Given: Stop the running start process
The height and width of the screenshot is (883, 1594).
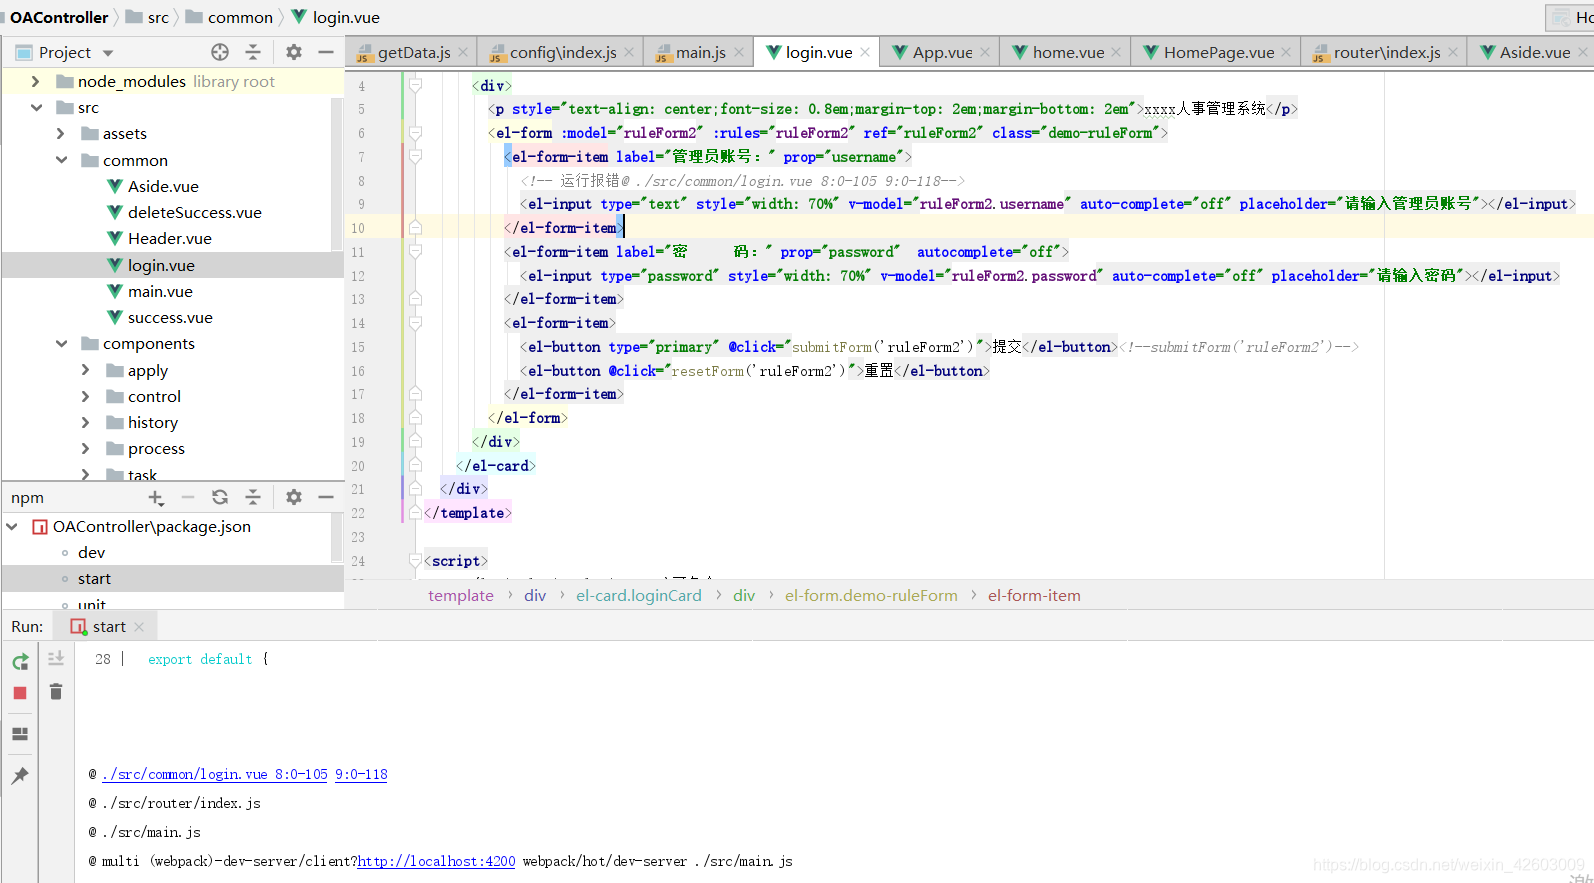Looking at the screenshot, I should [20, 693].
